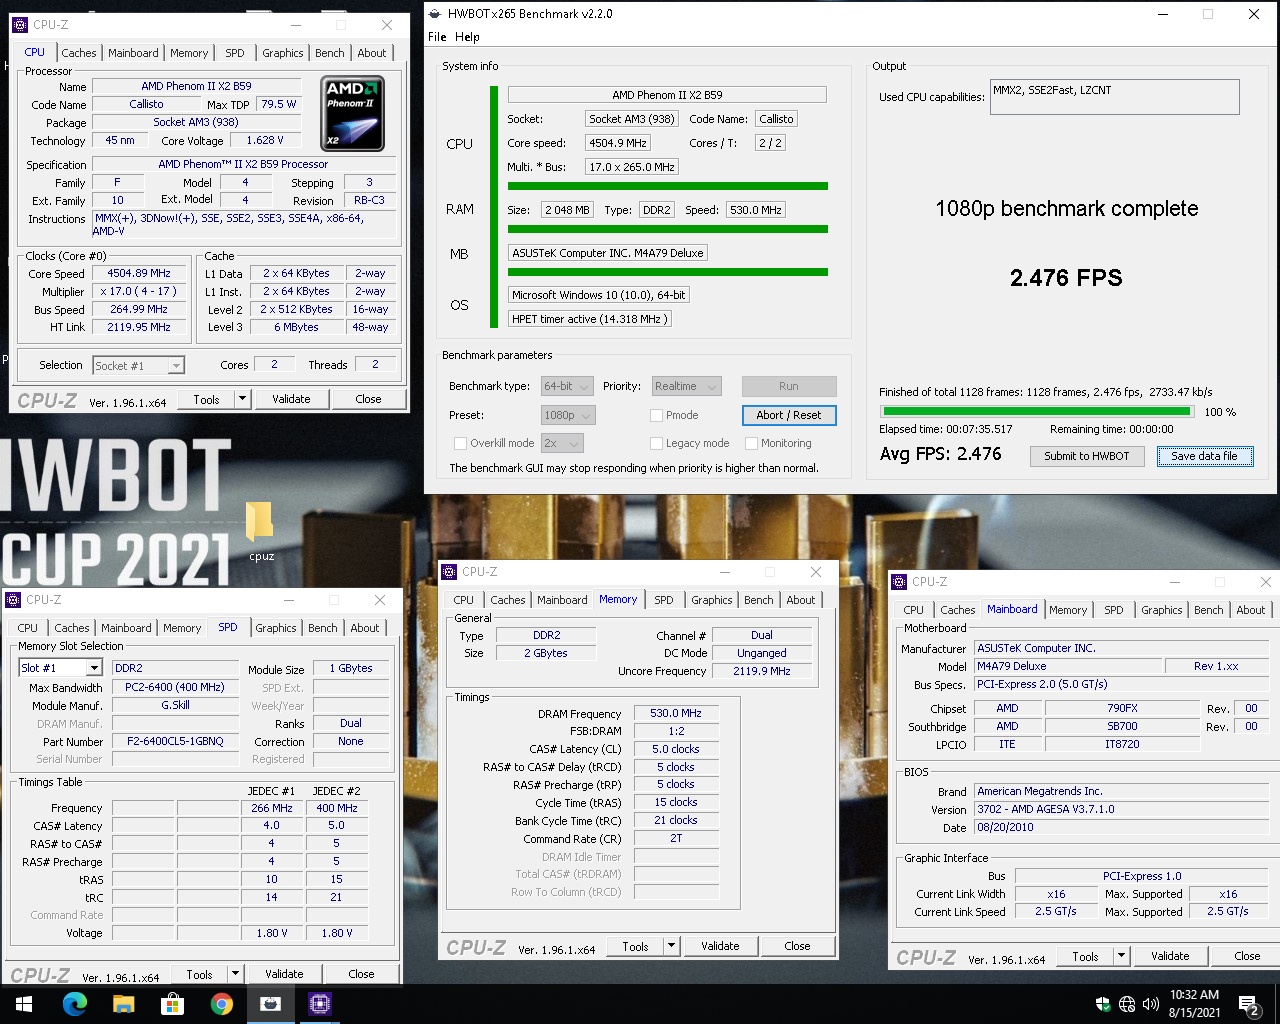The image size is (1280, 1024).
Task: Click DRAM Frequency 530.0 MHz value
Action: [676, 714]
